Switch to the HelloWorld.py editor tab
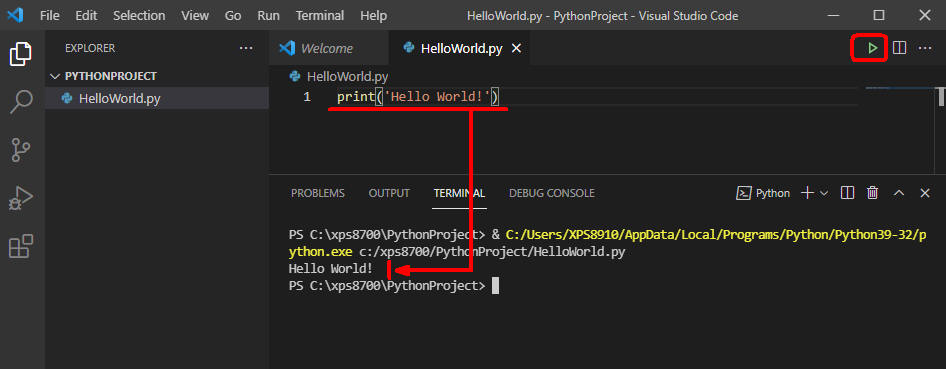946x369 pixels. point(461,49)
